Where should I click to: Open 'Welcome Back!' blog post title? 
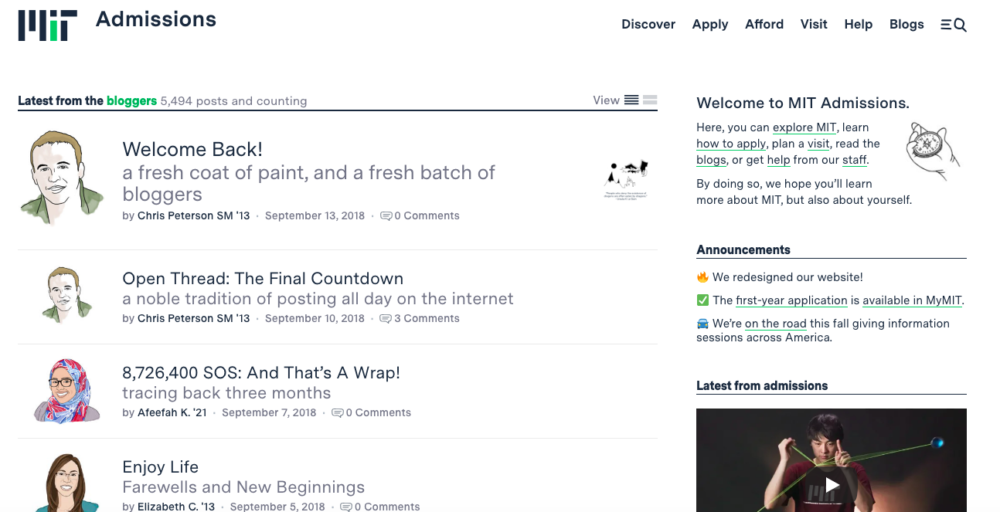[x=192, y=149]
